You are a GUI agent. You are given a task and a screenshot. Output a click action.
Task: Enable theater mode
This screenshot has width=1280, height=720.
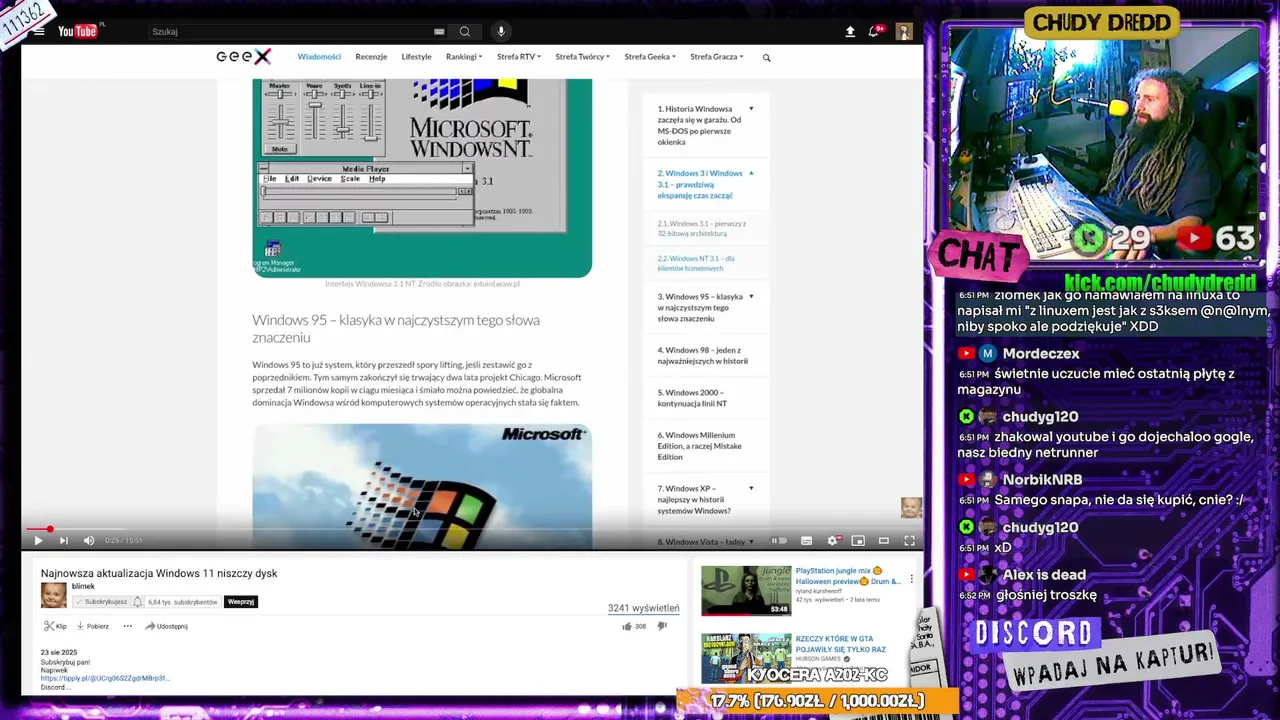pyautogui.click(x=884, y=541)
